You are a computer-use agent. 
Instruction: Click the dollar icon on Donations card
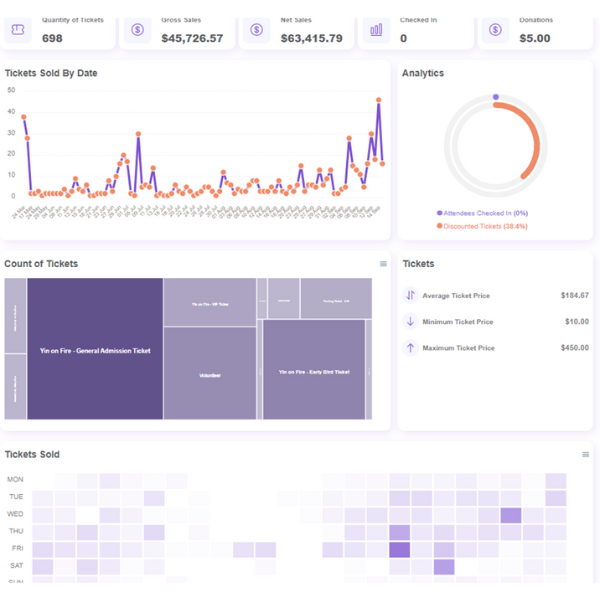pos(495,30)
